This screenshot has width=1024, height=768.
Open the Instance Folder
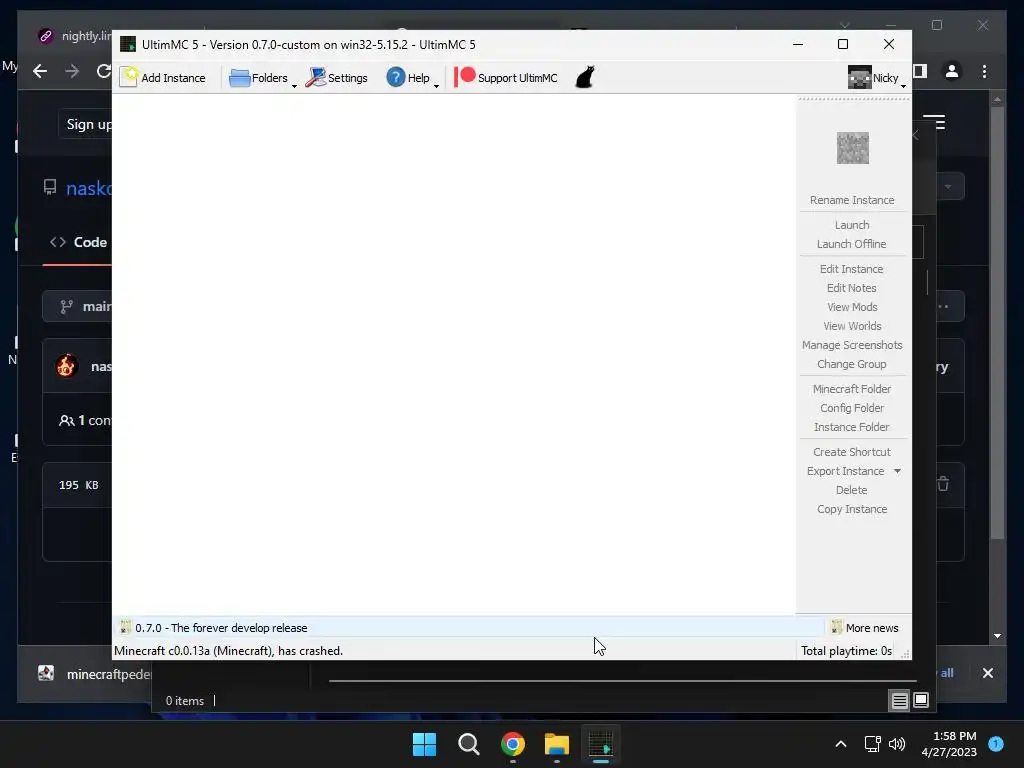tap(852, 426)
